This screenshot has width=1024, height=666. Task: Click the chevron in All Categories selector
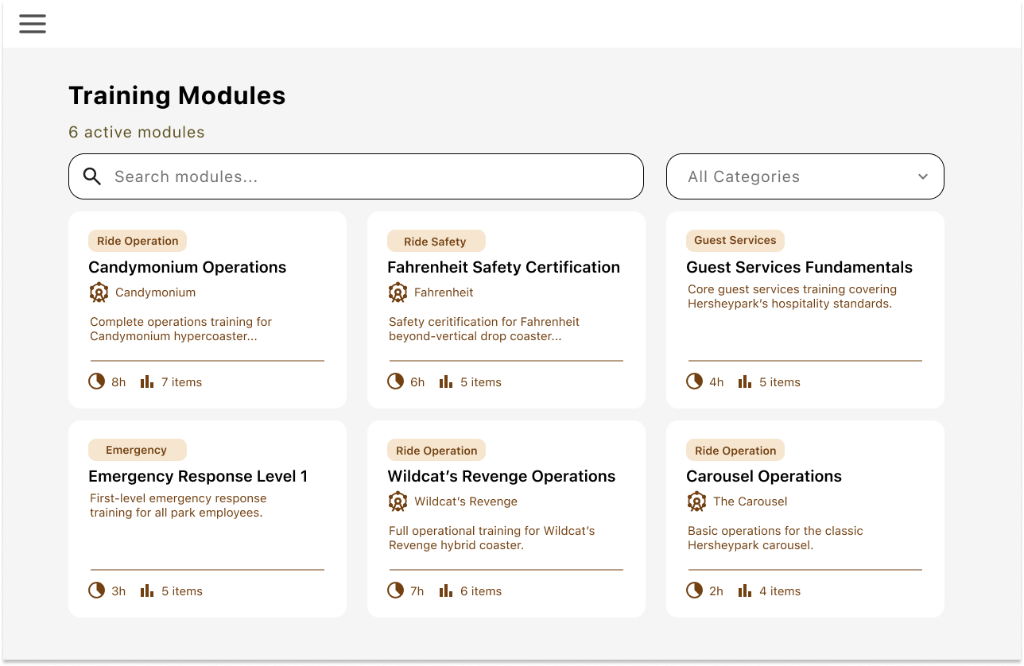923,176
